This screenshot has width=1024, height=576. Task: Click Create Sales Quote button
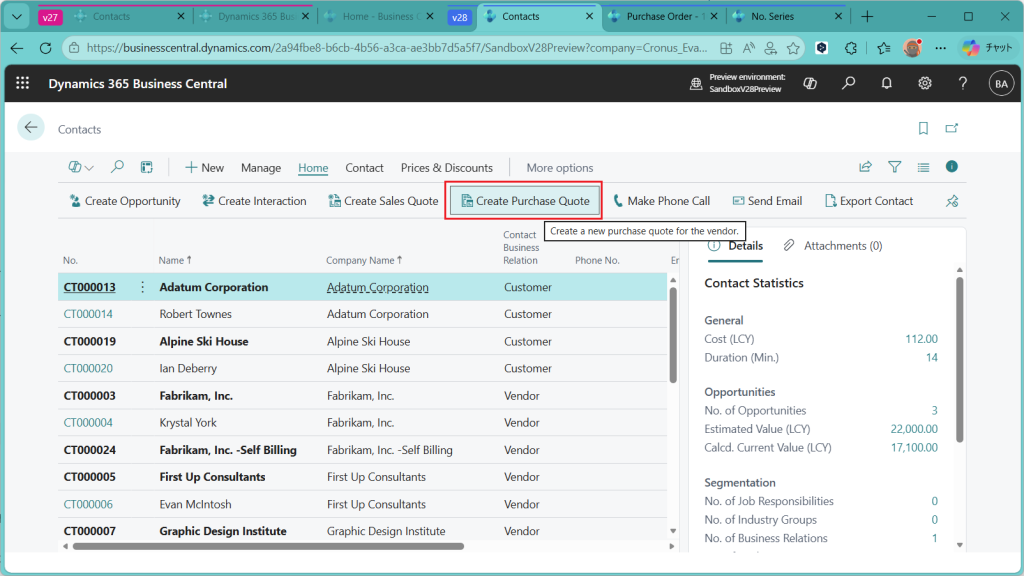(384, 201)
